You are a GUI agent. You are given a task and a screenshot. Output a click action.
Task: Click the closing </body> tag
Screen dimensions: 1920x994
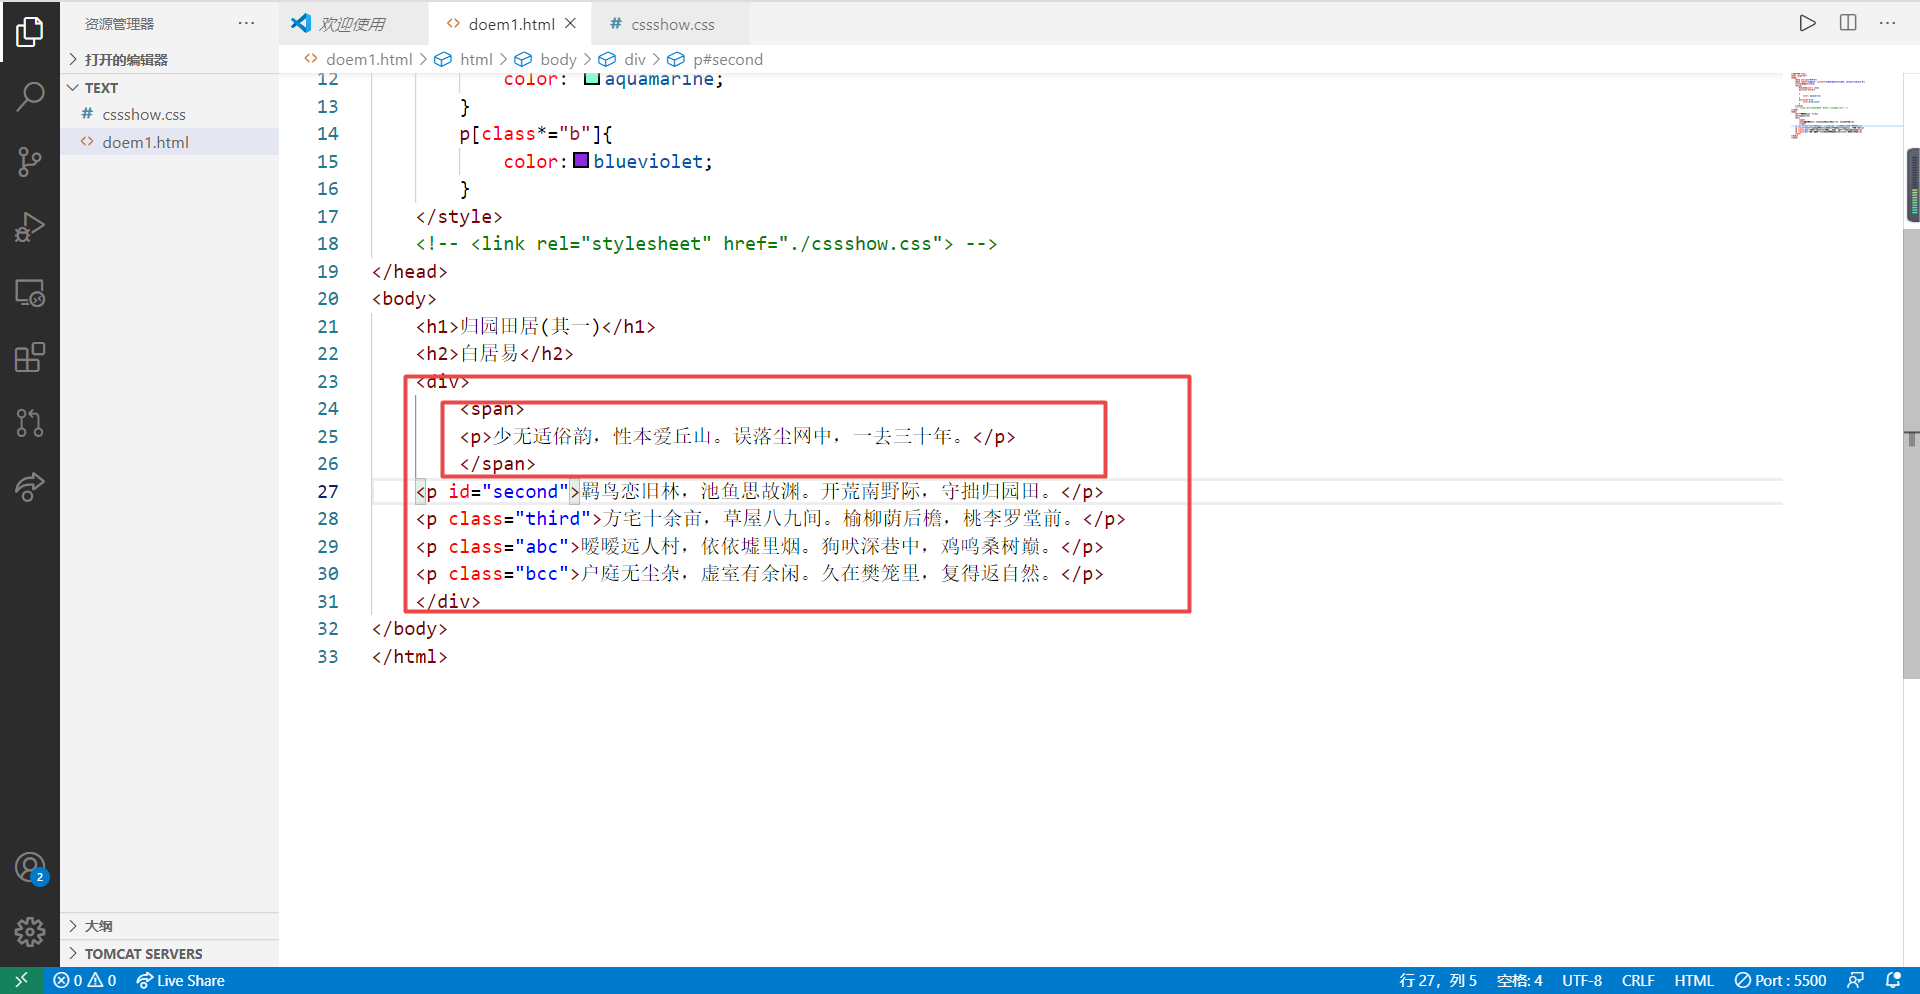[409, 629]
